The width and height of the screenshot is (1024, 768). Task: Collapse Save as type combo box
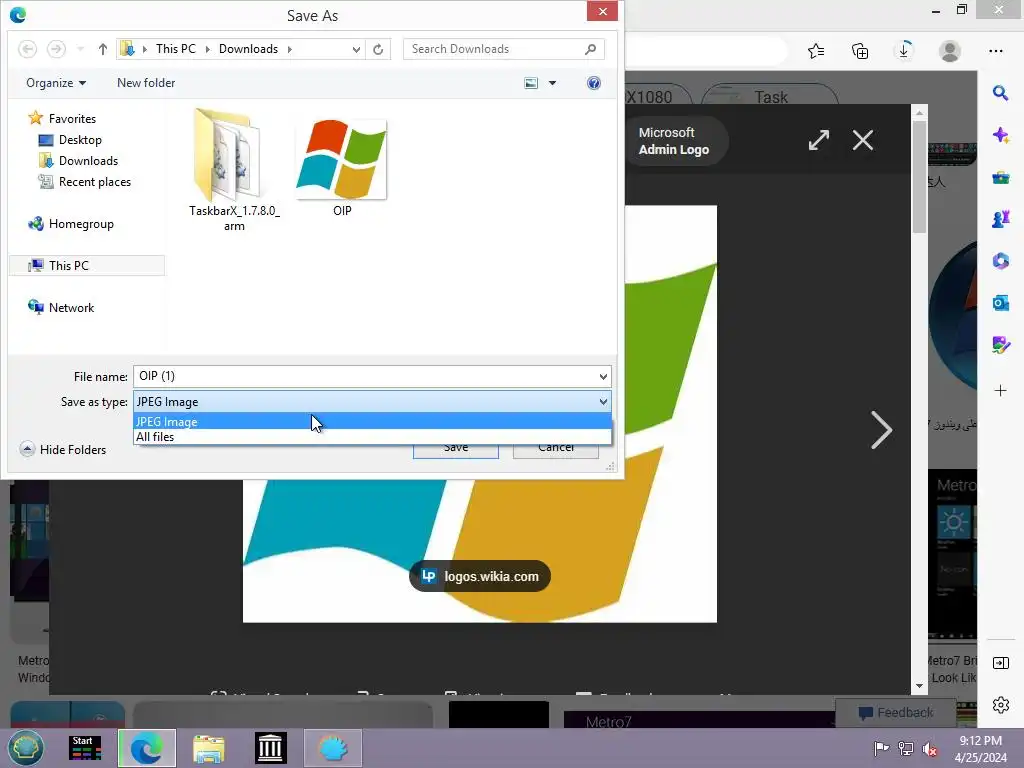603,402
